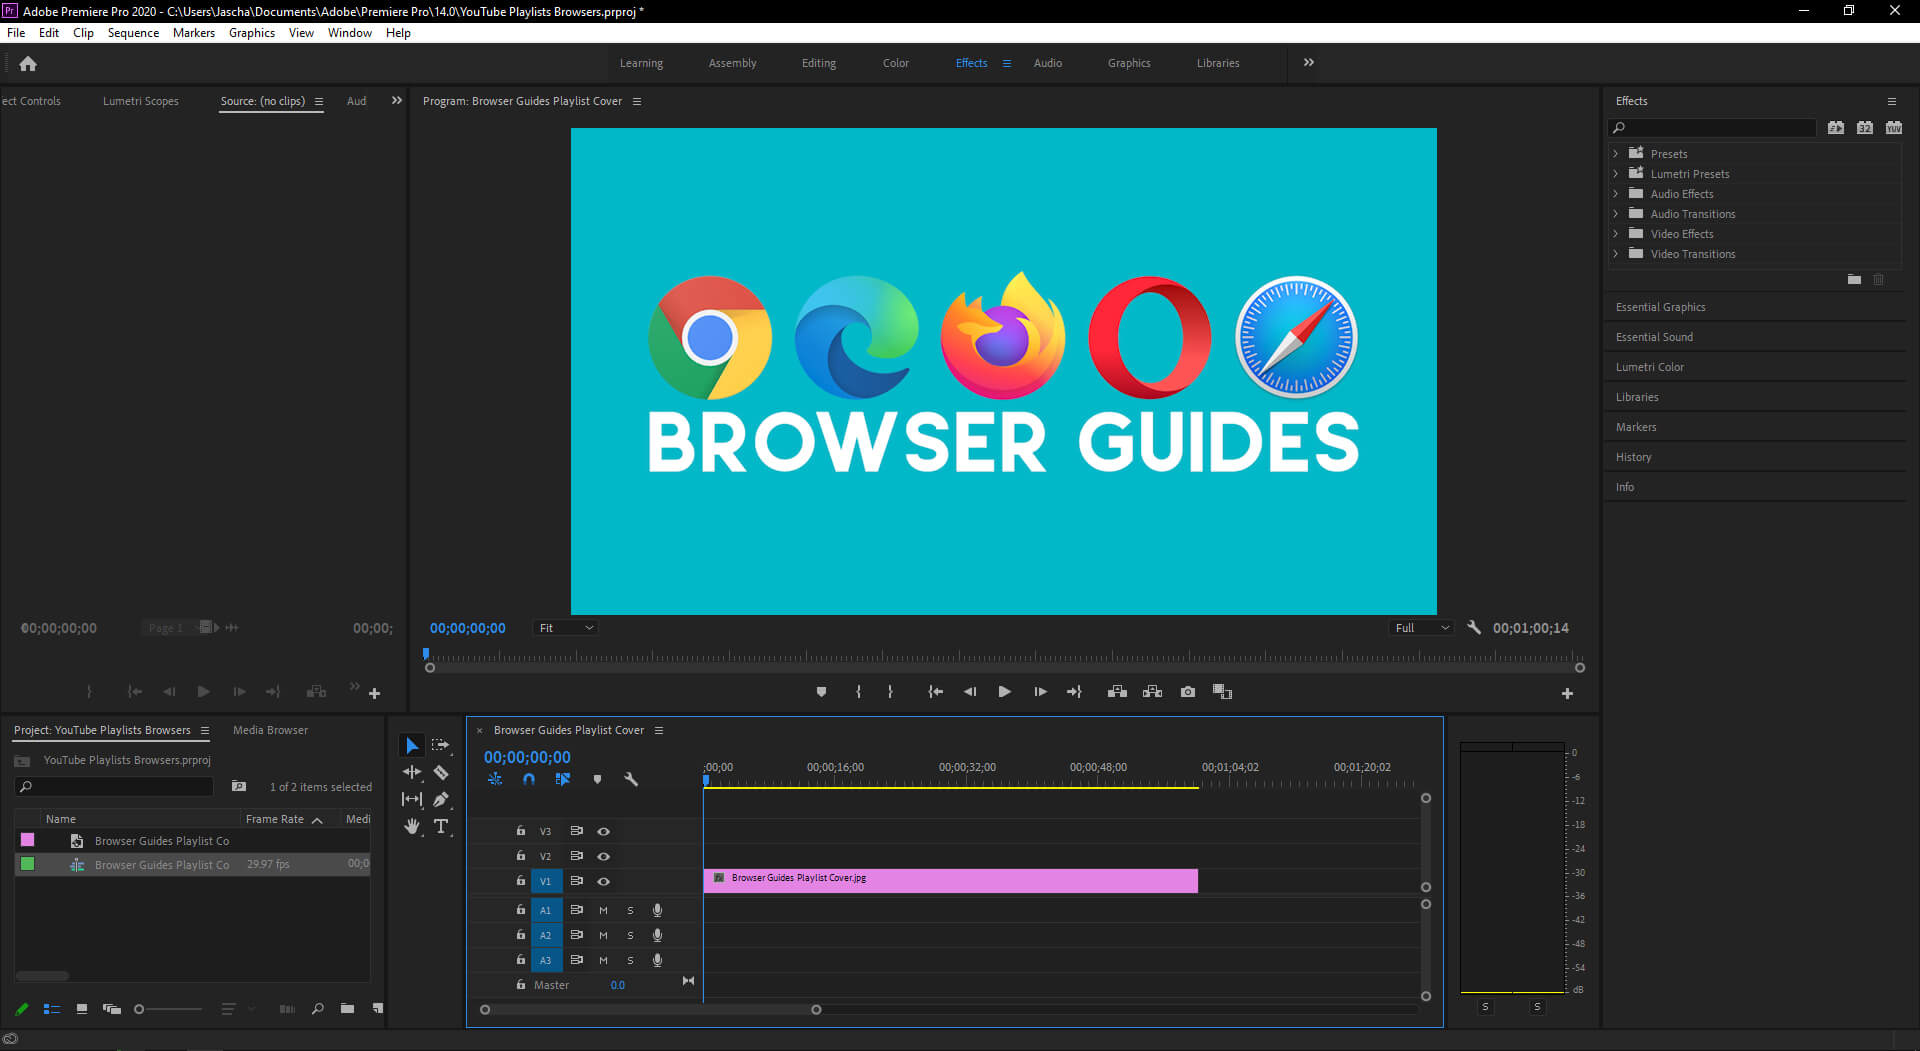Image resolution: width=1920 pixels, height=1051 pixels.
Task: Open Program monitor wrench settings
Action: (1473, 628)
